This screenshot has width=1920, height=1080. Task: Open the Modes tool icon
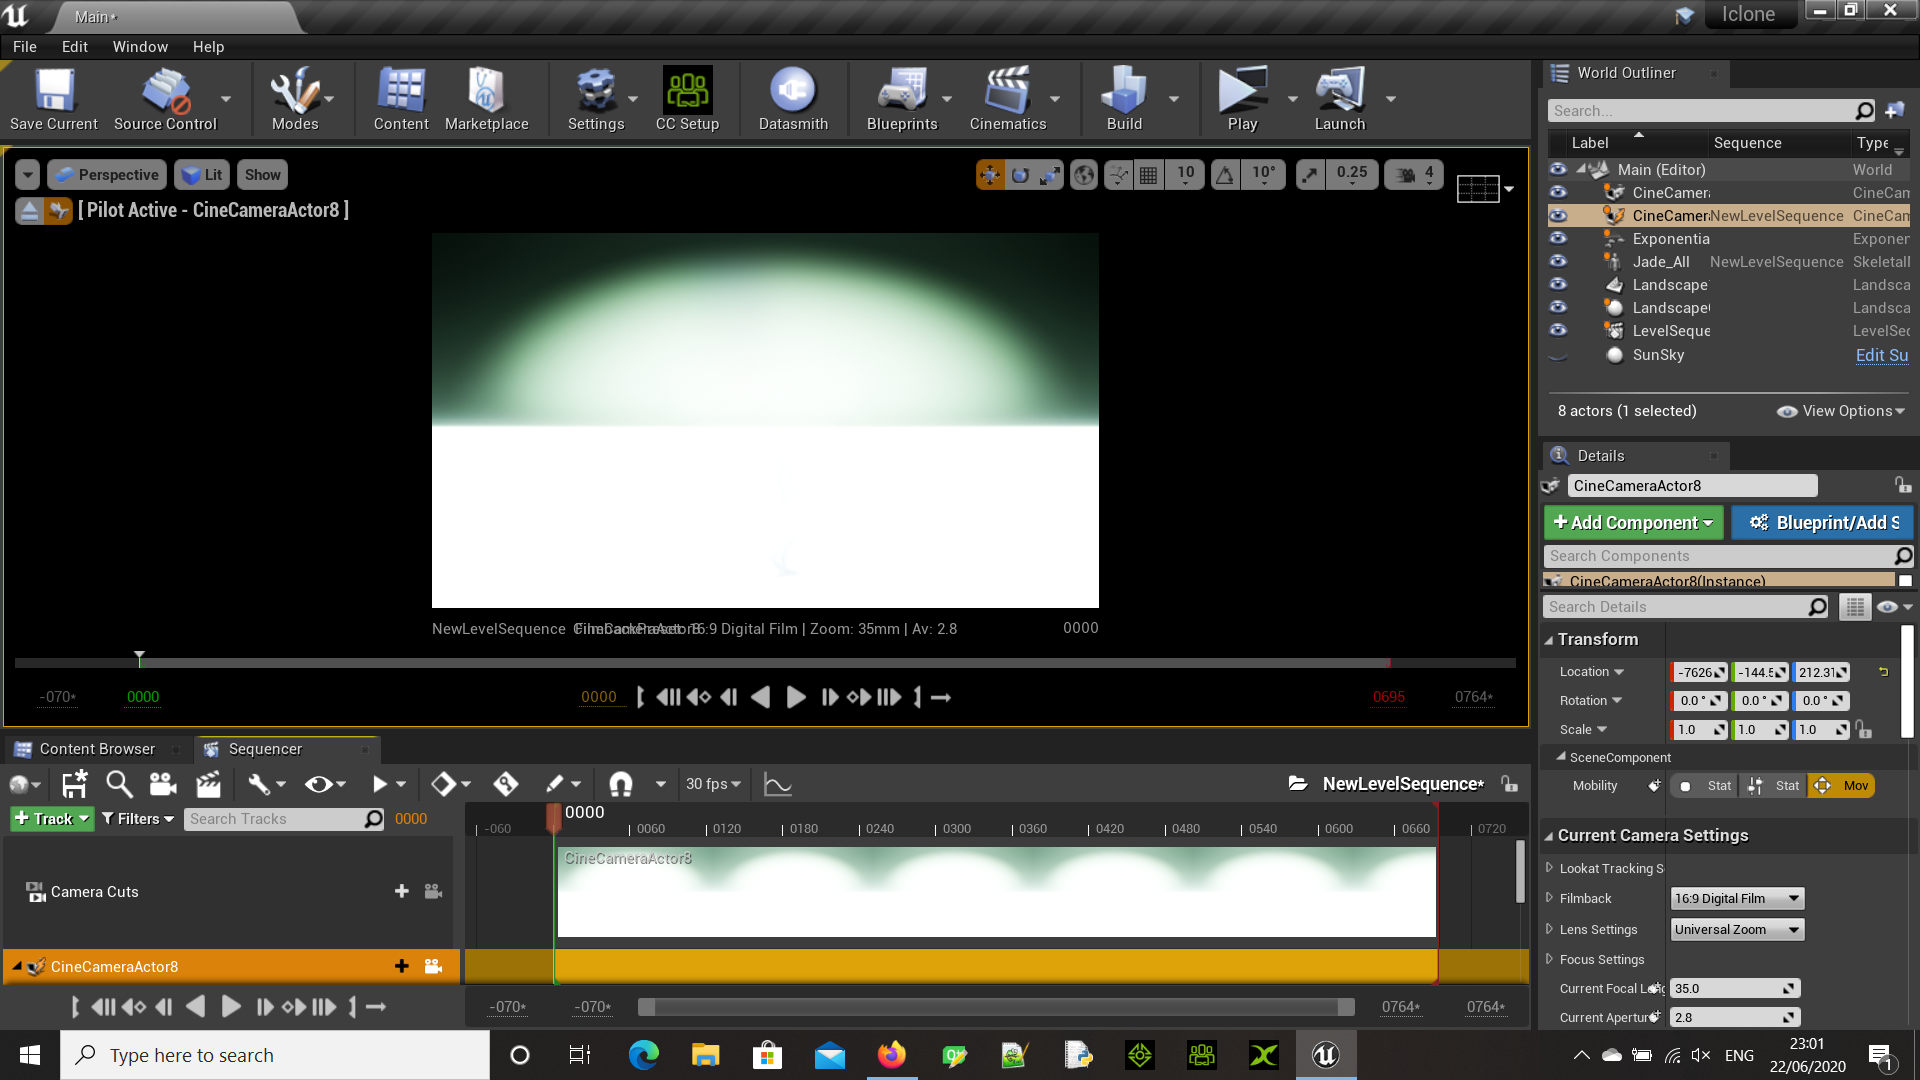pos(295,99)
